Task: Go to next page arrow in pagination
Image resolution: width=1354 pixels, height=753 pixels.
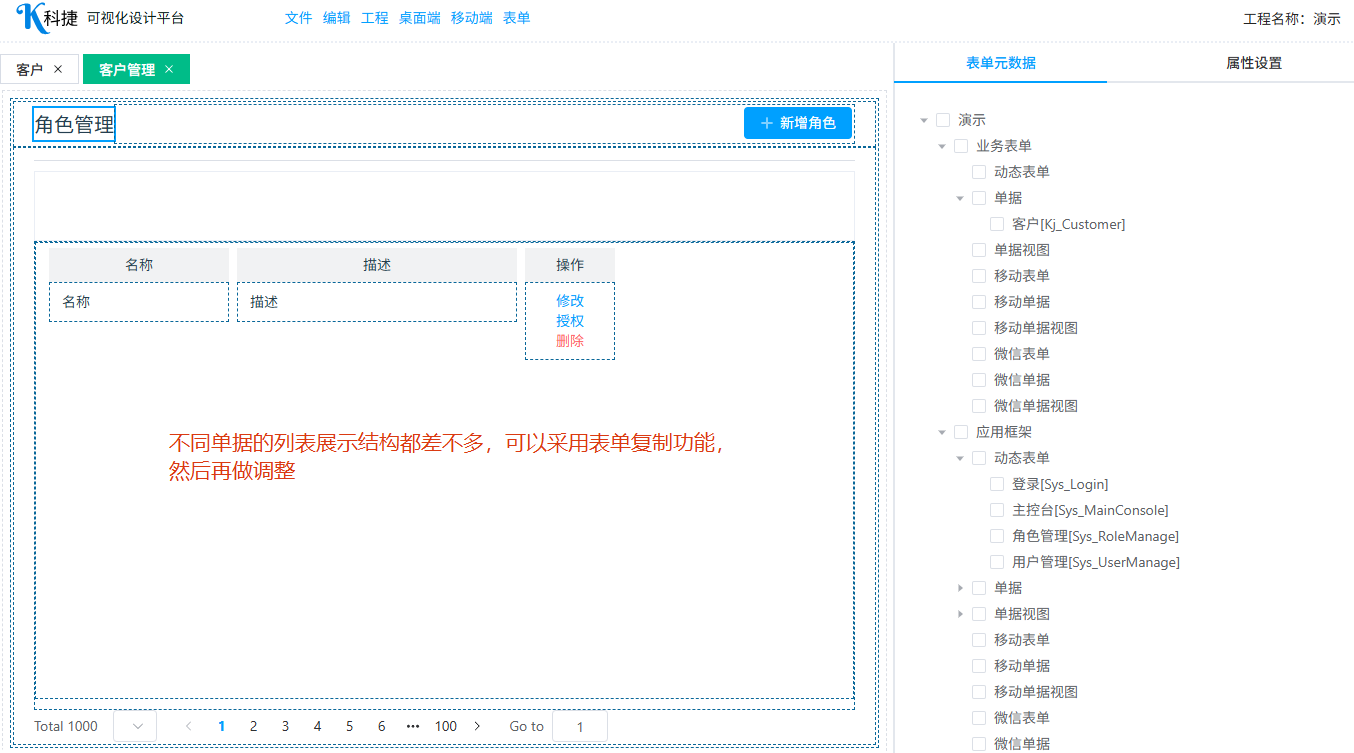Action: (x=477, y=726)
